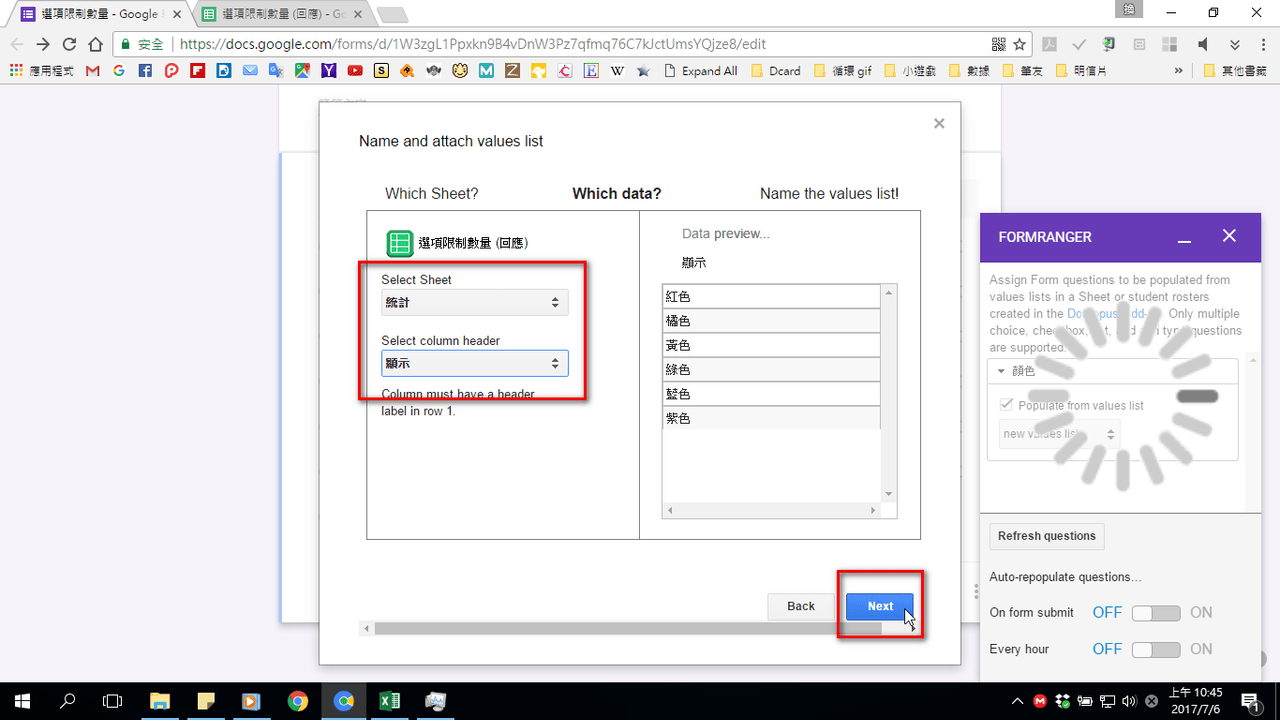This screenshot has width=1280, height=720.
Task: Open the Wikipedia bookmark
Action: (617, 71)
